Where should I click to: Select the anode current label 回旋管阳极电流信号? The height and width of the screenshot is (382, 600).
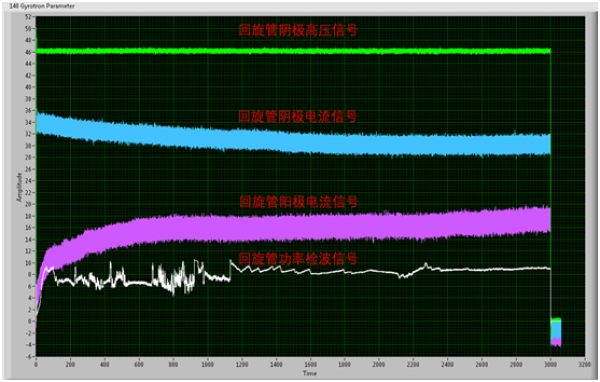pos(298,202)
